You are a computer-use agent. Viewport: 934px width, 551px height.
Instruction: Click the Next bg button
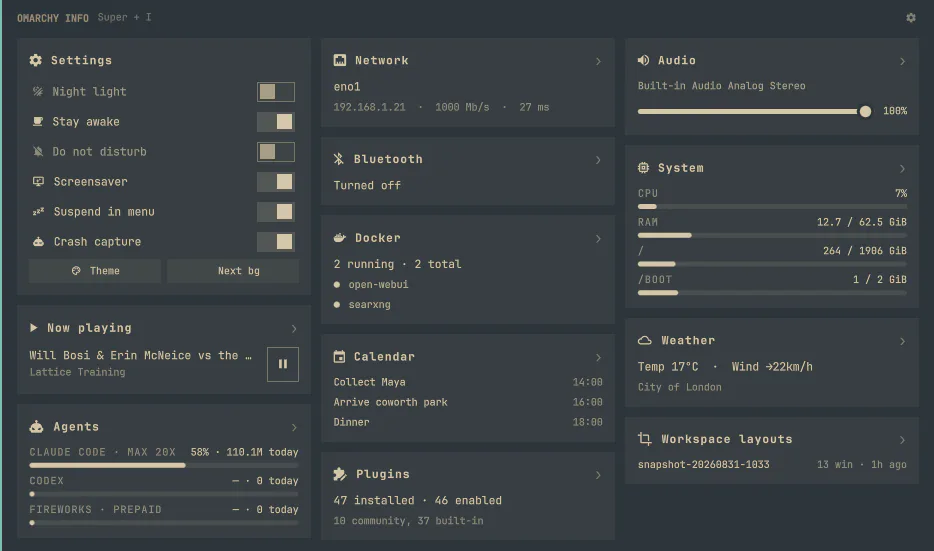(x=233, y=271)
